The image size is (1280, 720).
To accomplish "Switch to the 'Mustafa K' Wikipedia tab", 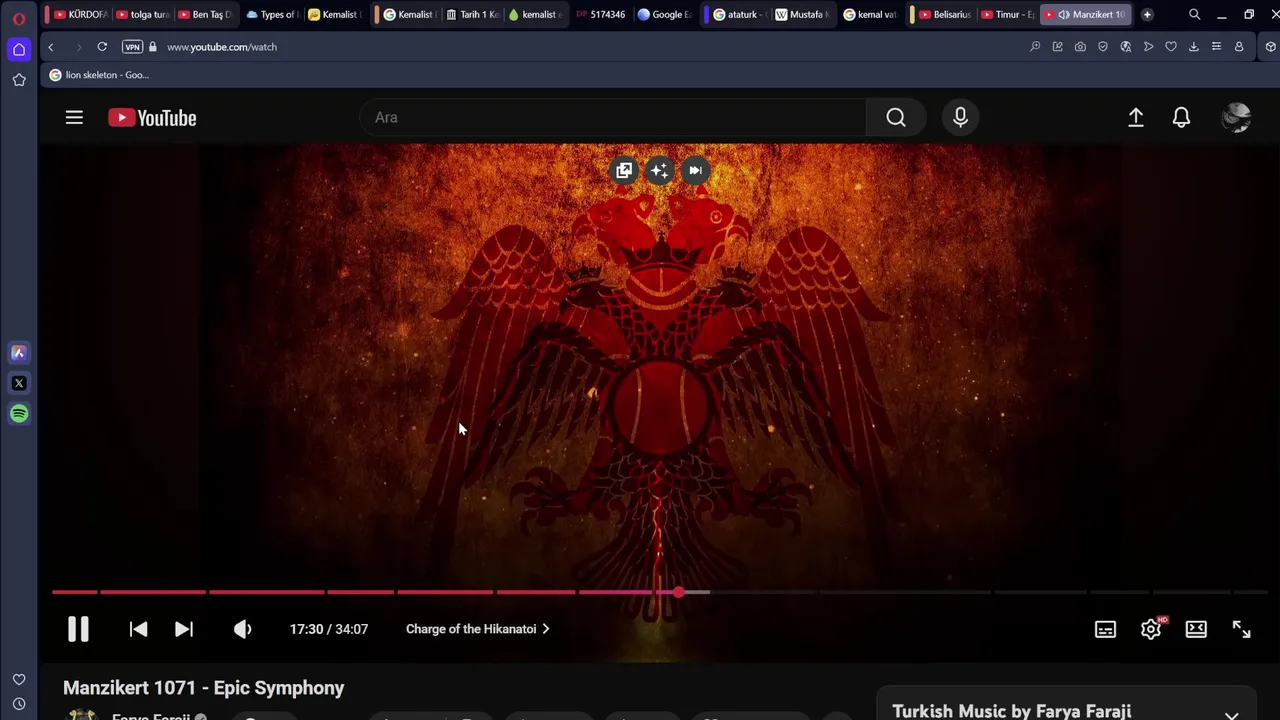I will coord(802,15).
